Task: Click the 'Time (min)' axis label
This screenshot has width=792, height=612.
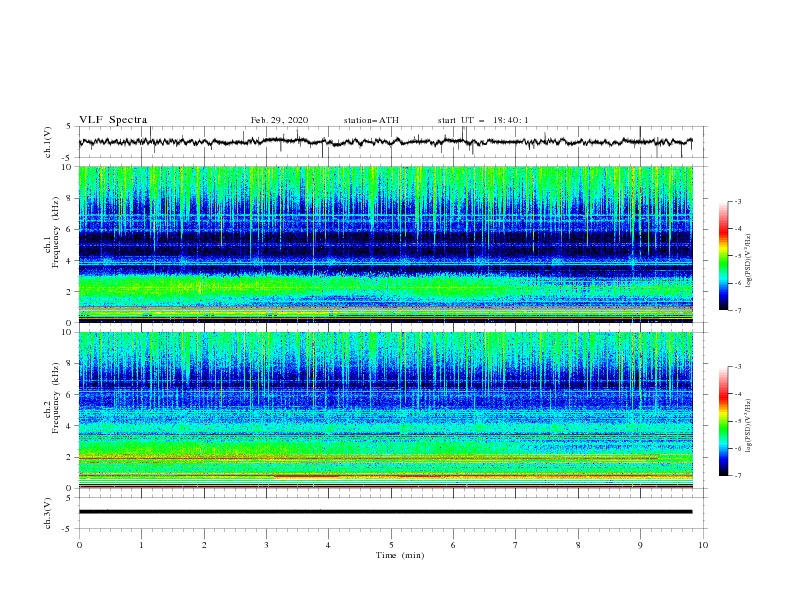Action: [x=400, y=555]
